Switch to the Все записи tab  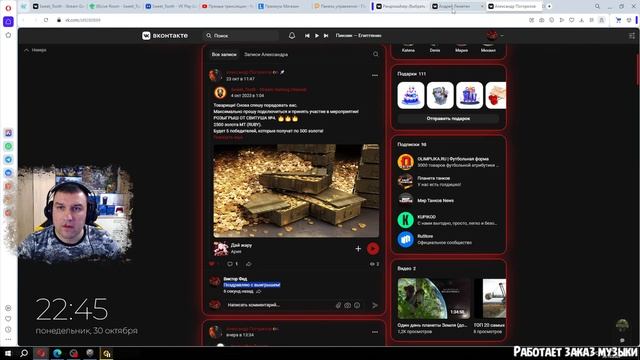tap(224, 54)
